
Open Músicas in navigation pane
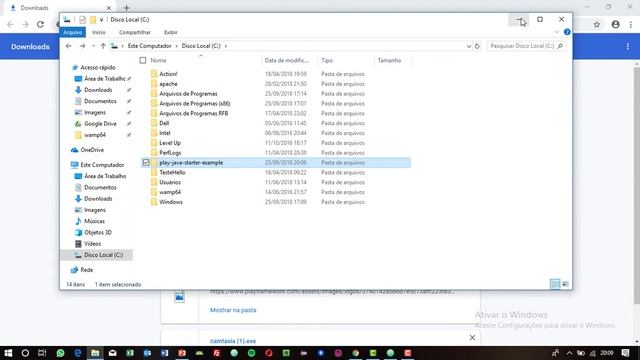pos(94,221)
